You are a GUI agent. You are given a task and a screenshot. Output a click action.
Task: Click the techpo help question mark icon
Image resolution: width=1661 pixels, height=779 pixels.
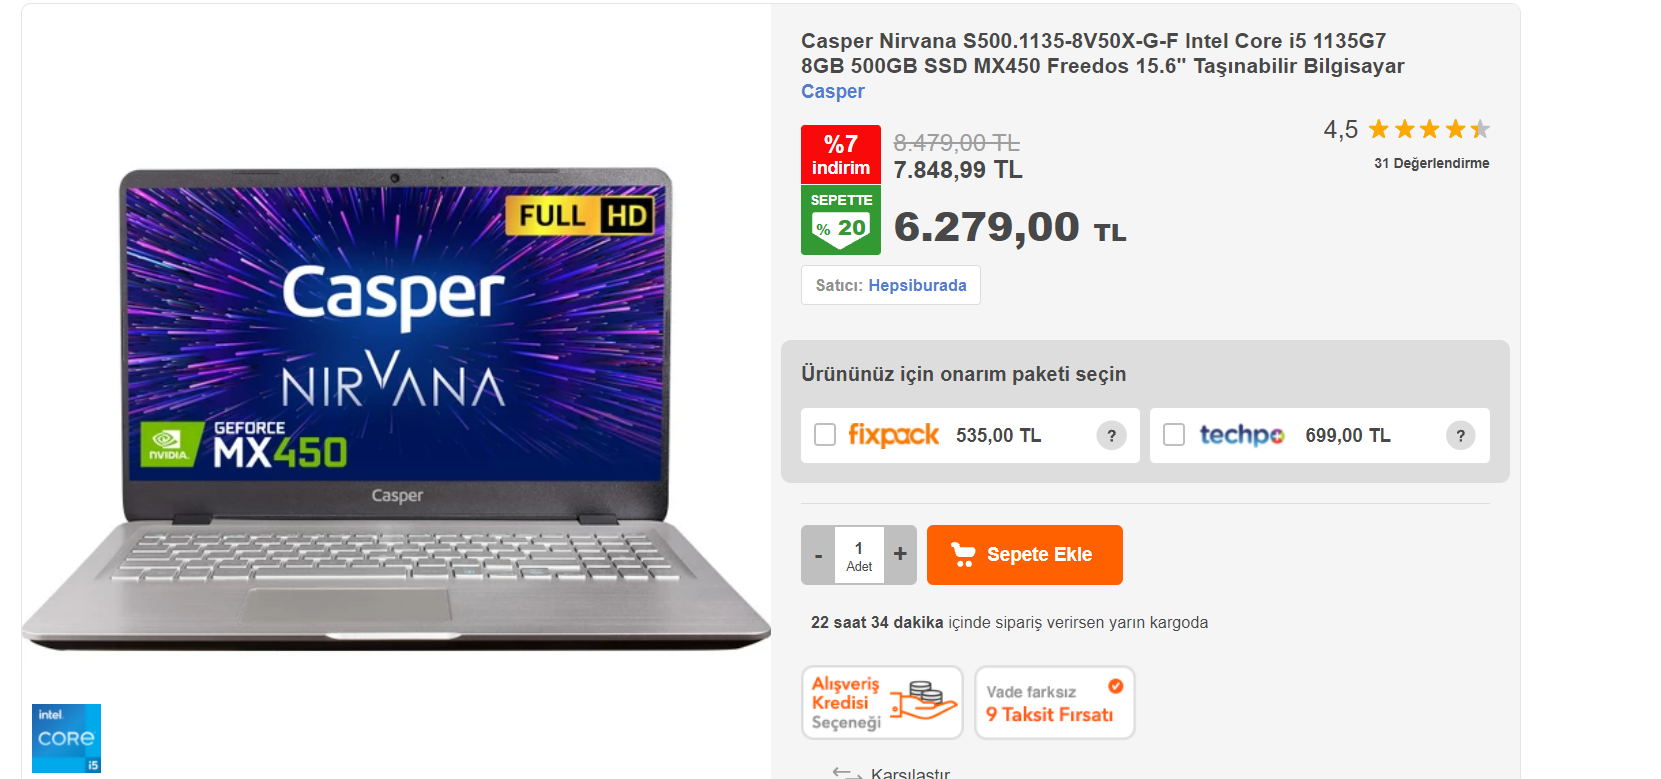1460,435
